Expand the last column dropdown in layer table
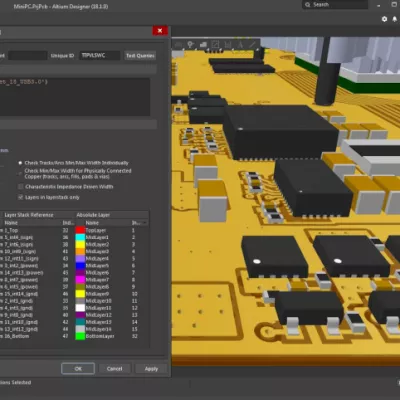 pos(145,223)
